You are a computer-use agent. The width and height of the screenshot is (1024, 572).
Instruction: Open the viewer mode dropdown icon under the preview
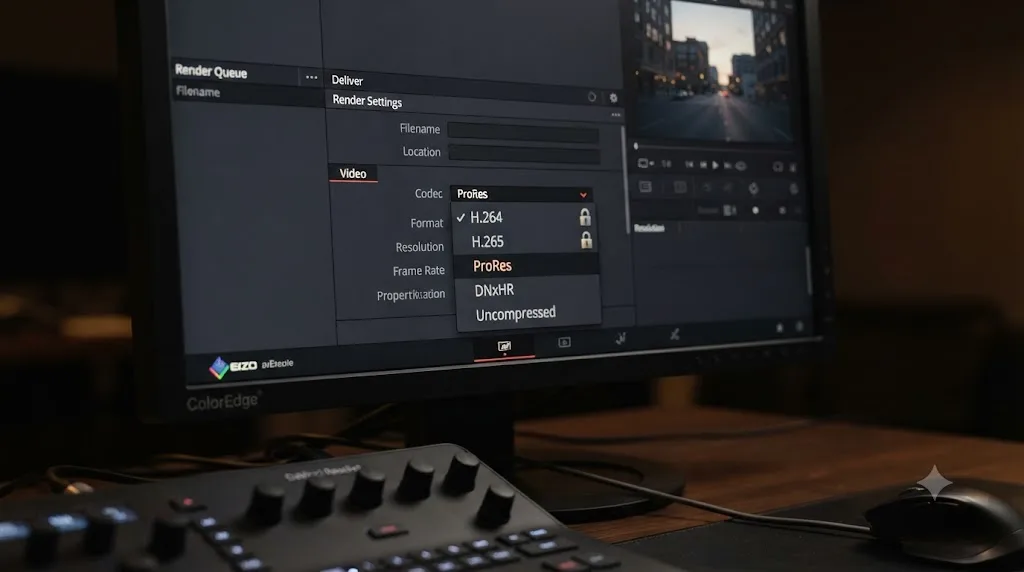click(x=645, y=163)
